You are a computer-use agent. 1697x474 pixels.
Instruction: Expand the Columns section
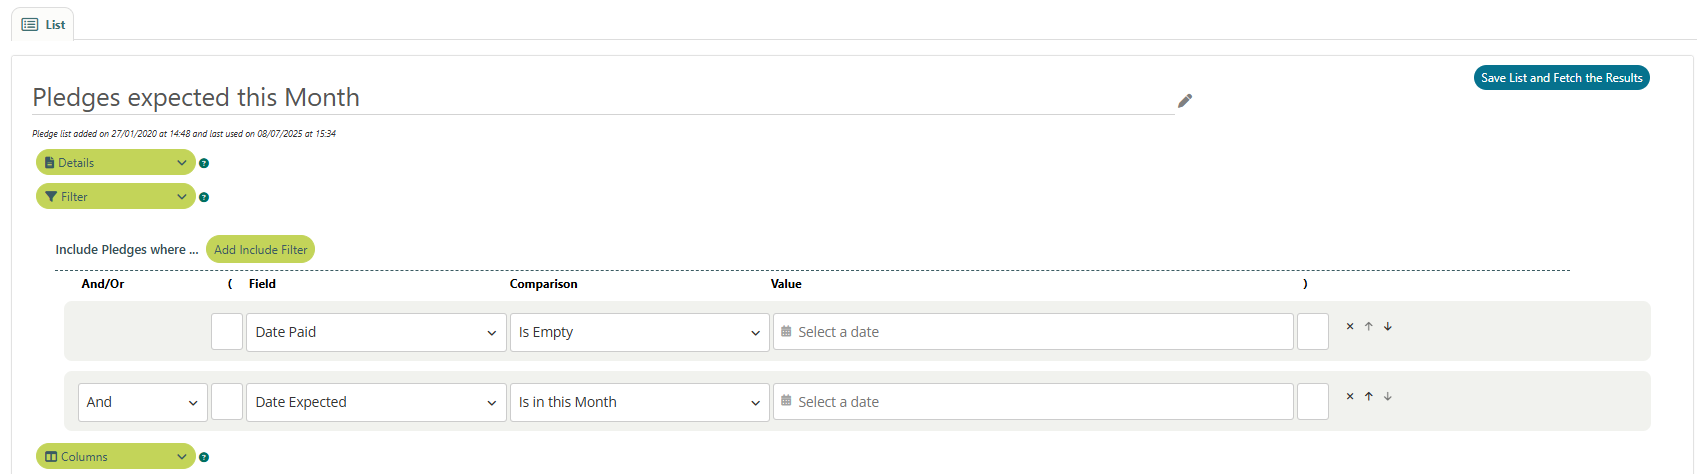(116, 457)
